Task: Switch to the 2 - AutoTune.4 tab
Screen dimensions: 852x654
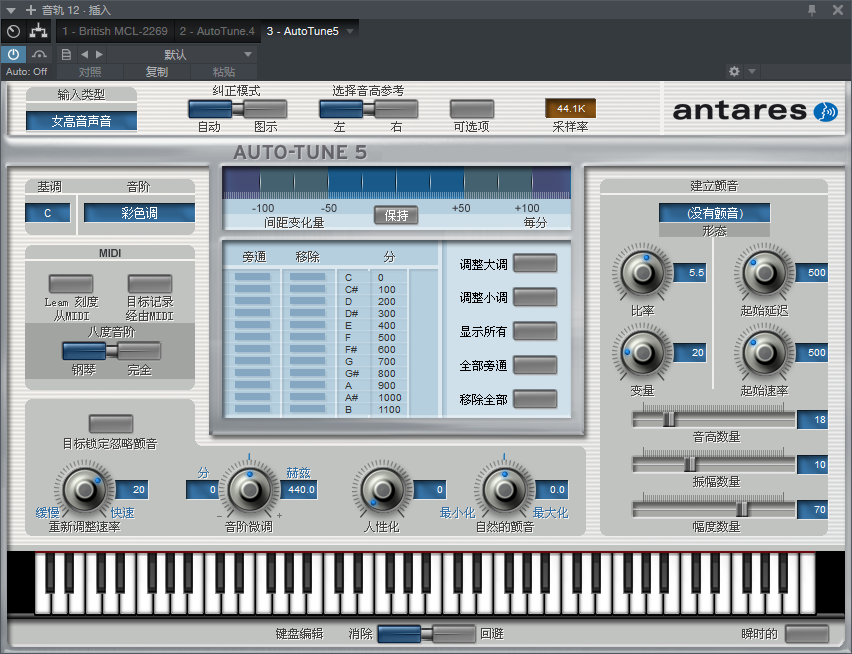Action: point(217,31)
